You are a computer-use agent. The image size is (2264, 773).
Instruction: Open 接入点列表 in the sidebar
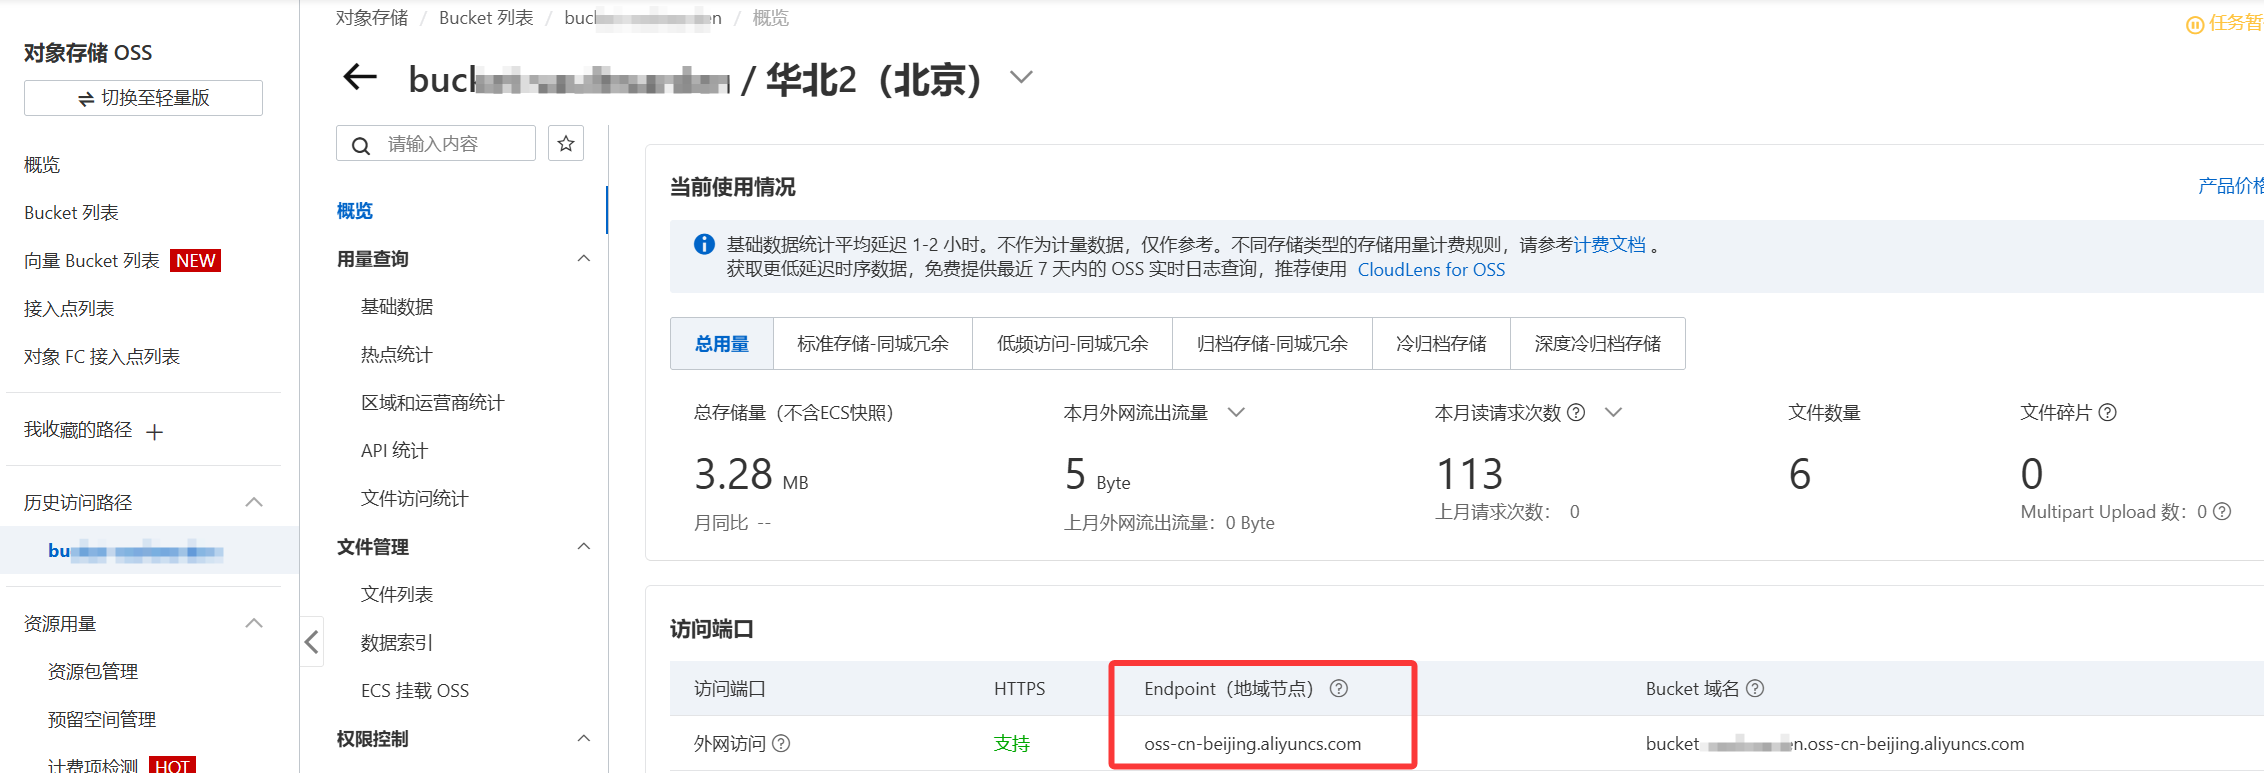(69, 309)
